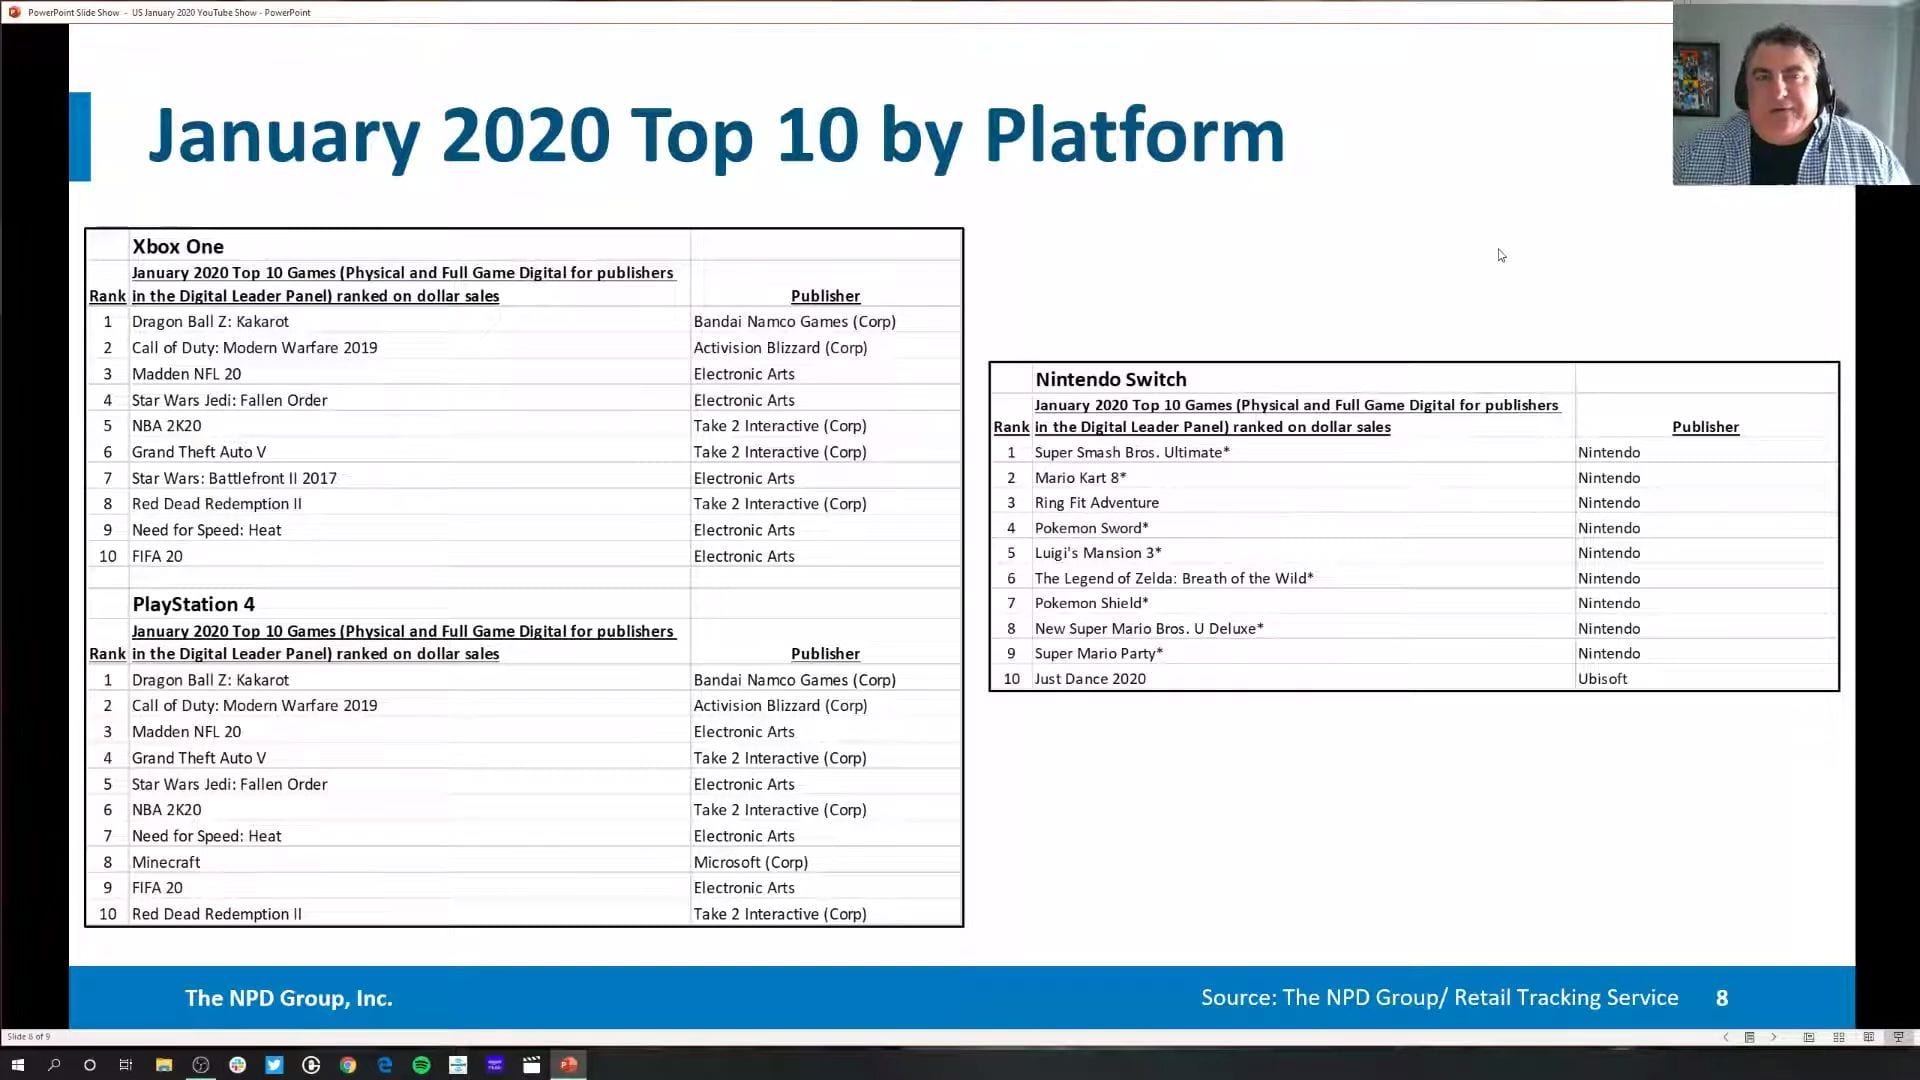Open Windows search magnifier icon
The height and width of the screenshot is (1080, 1920).
click(54, 1065)
